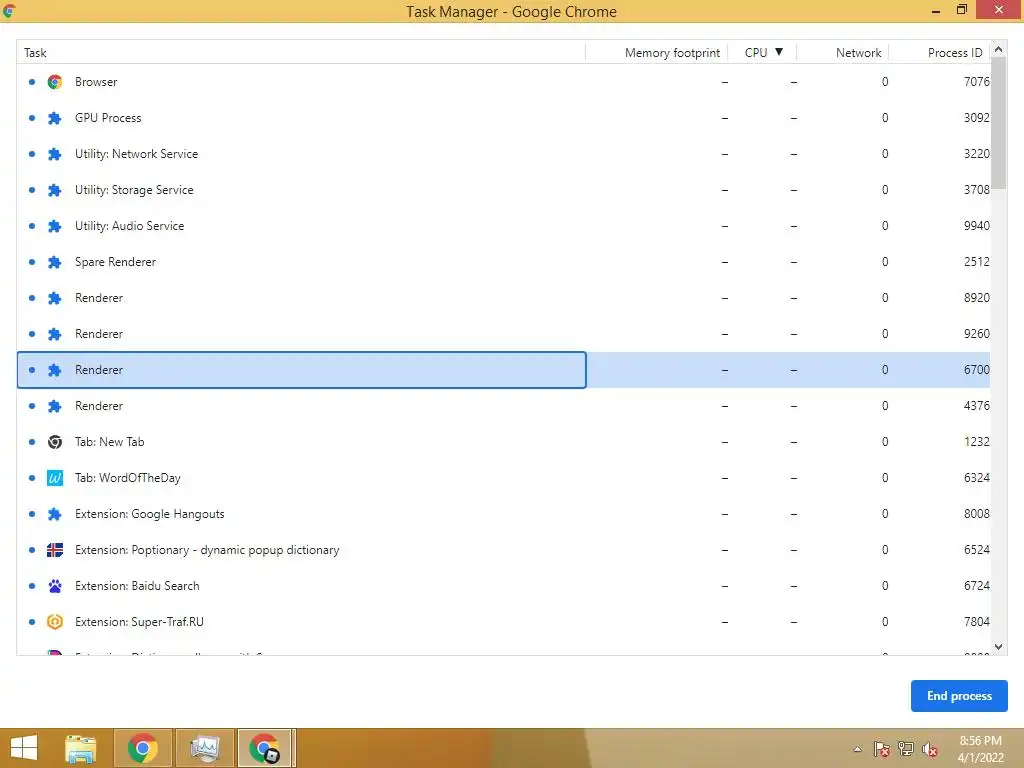Click puzzle icon of Utility: Network Service

tap(55, 154)
